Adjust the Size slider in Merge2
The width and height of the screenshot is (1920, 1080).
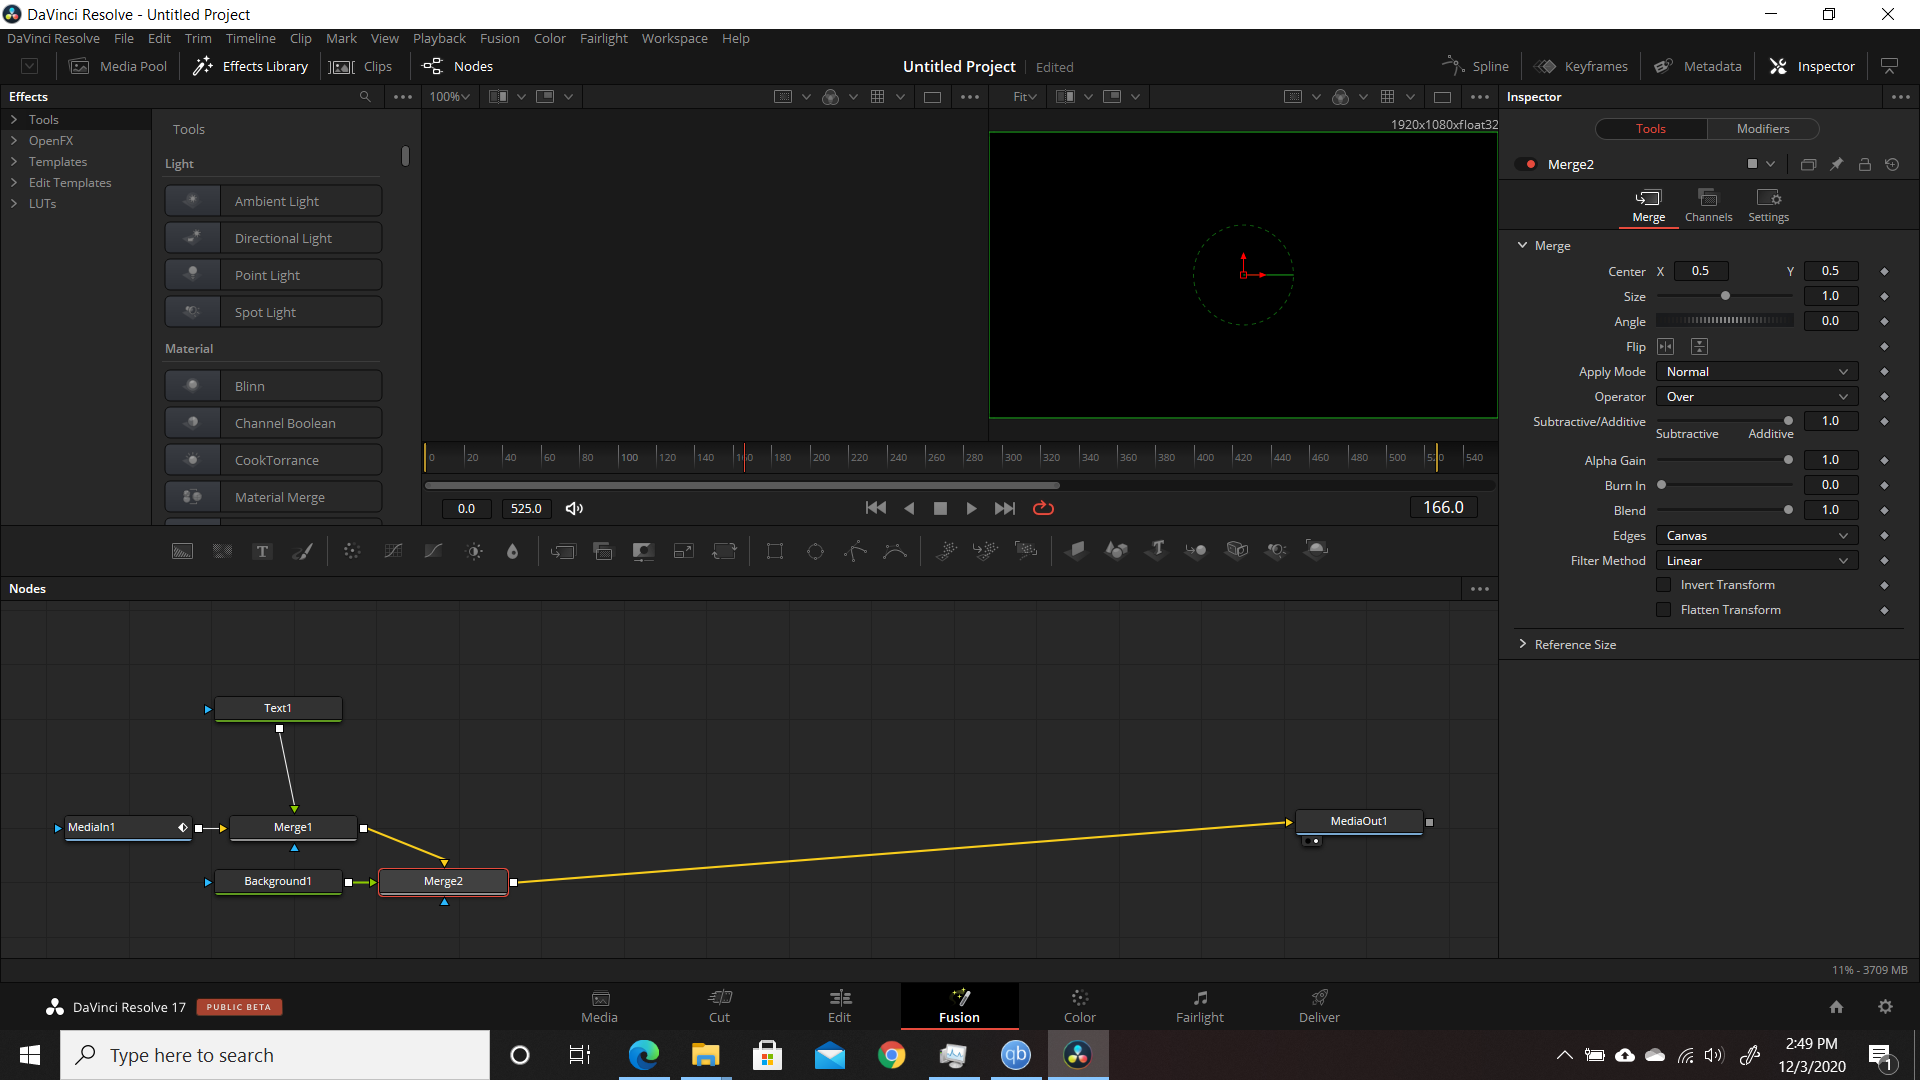click(x=1724, y=296)
